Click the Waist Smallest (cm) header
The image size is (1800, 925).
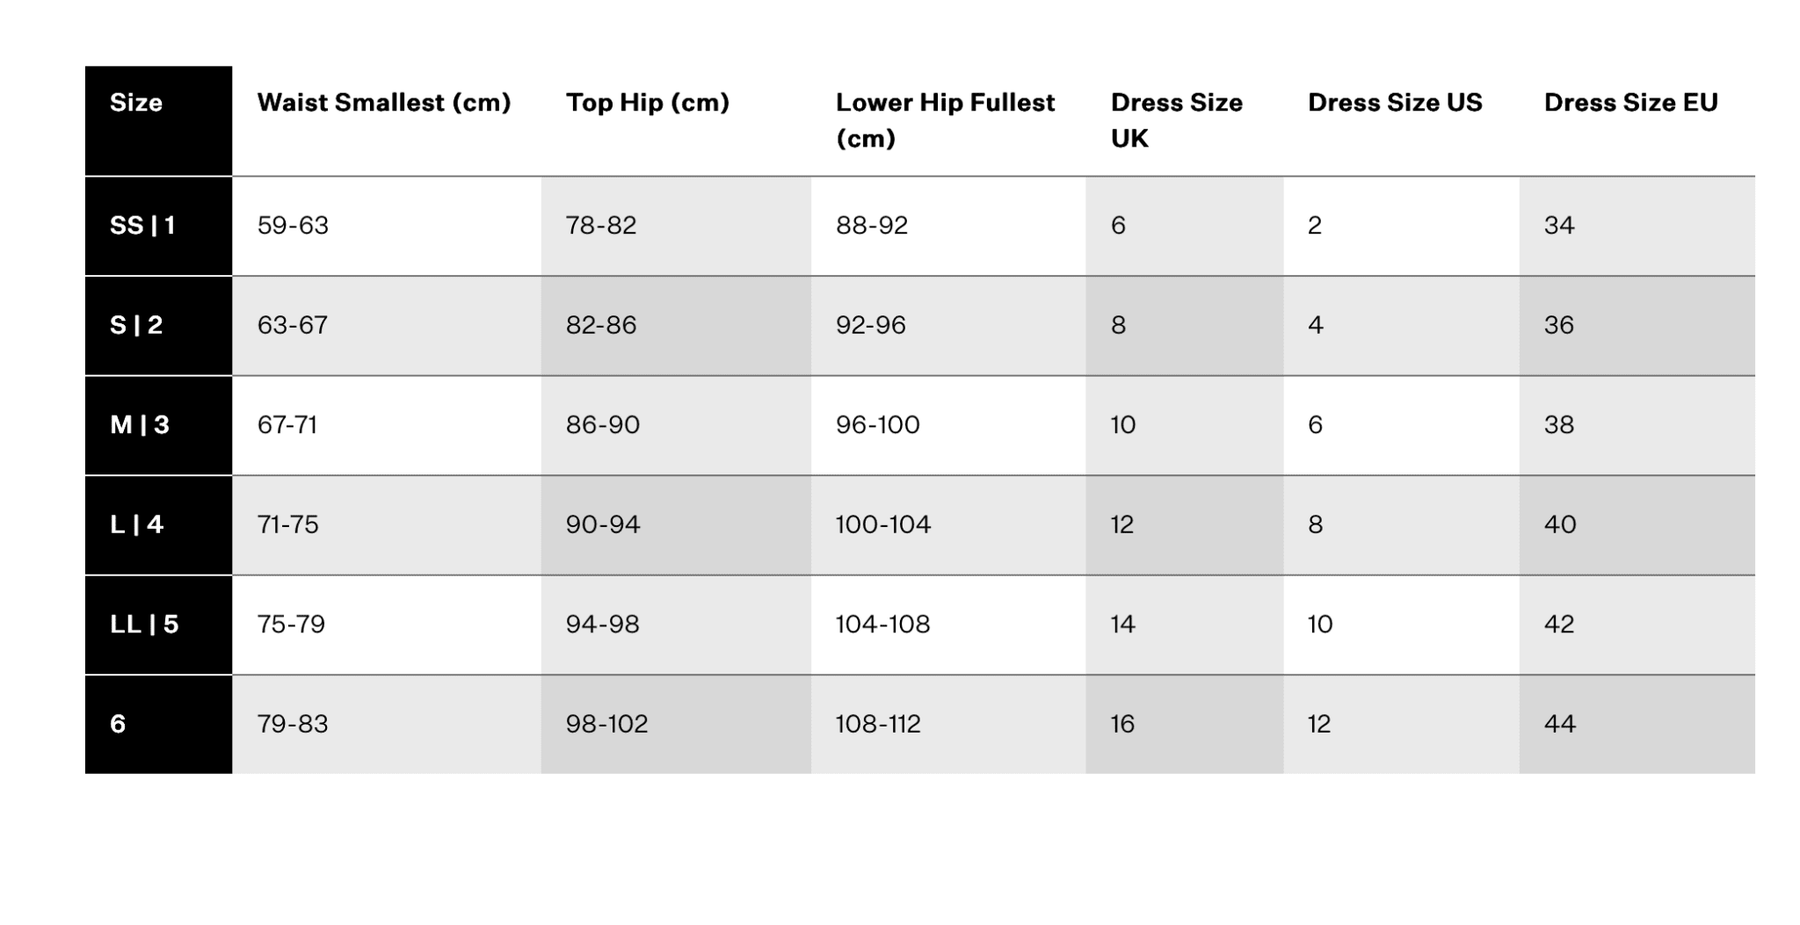[x=383, y=103]
